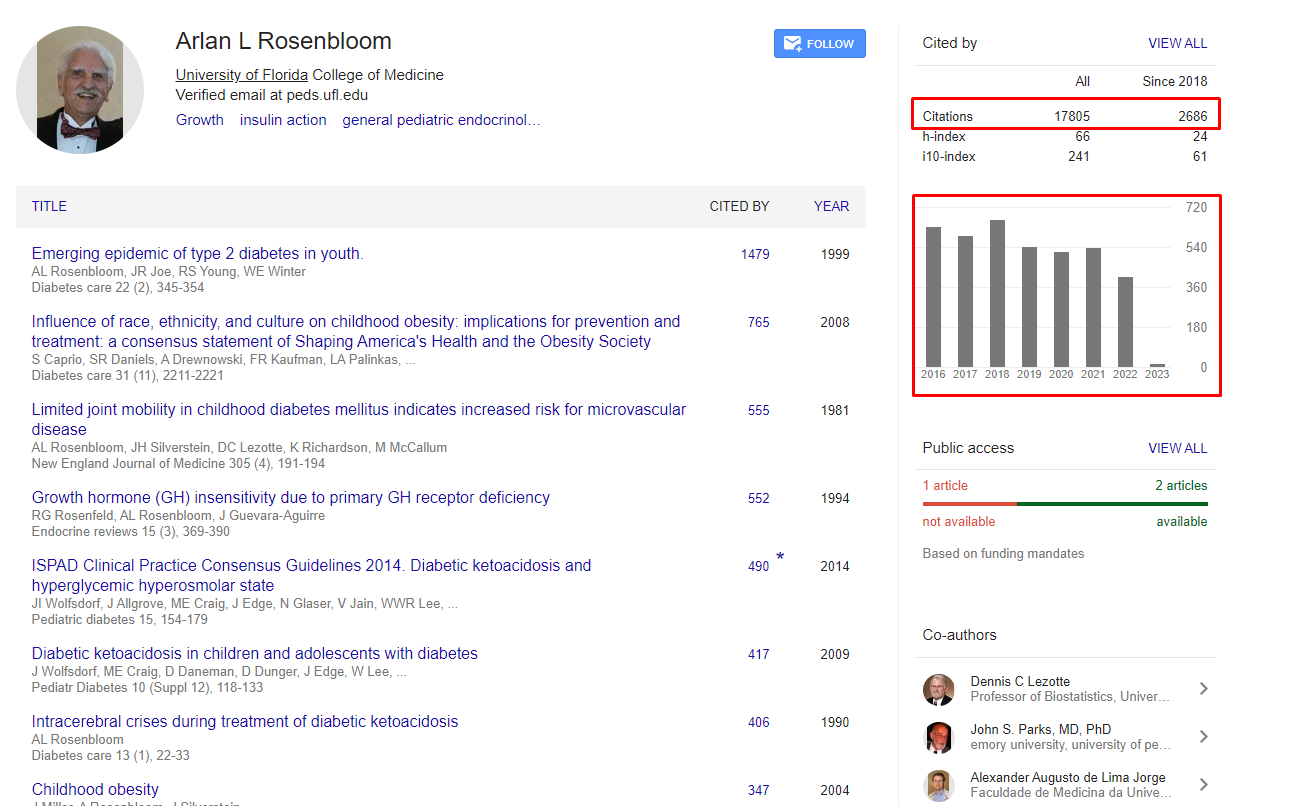Click the FOLLOW envelope icon
The height and width of the screenshot is (806, 1290).
pos(795,43)
